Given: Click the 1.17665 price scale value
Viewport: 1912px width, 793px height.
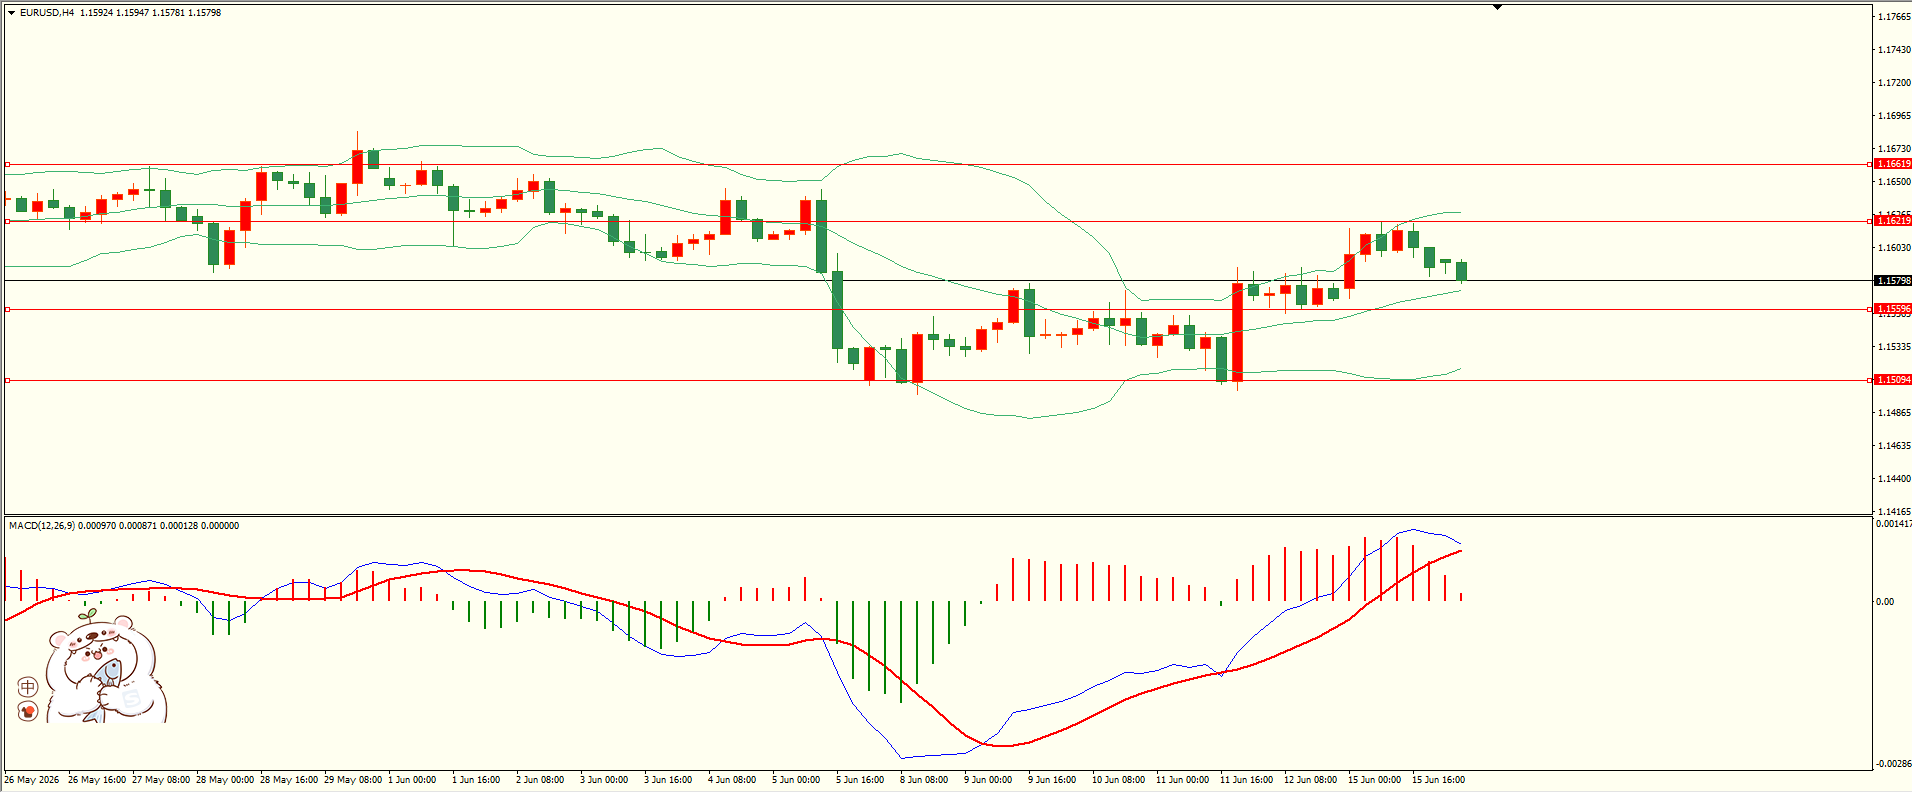Looking at the screenshot, I should 1894,17.
